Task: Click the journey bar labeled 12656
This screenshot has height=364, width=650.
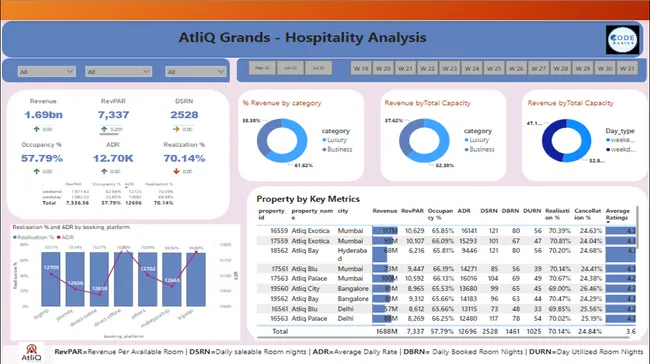Action: (x=75, y=279)
